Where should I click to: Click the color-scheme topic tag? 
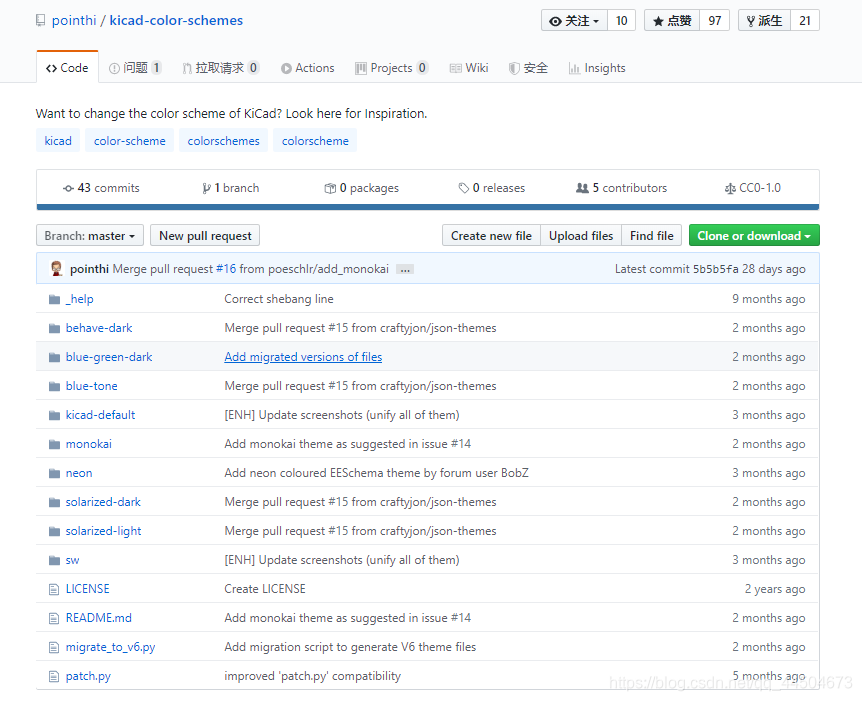coord(129,141)
